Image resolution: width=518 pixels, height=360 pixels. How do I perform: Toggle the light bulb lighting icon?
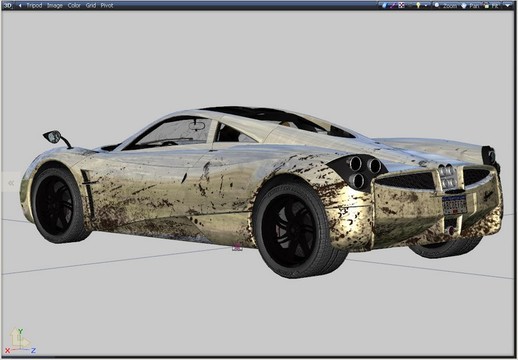(418, 5)
